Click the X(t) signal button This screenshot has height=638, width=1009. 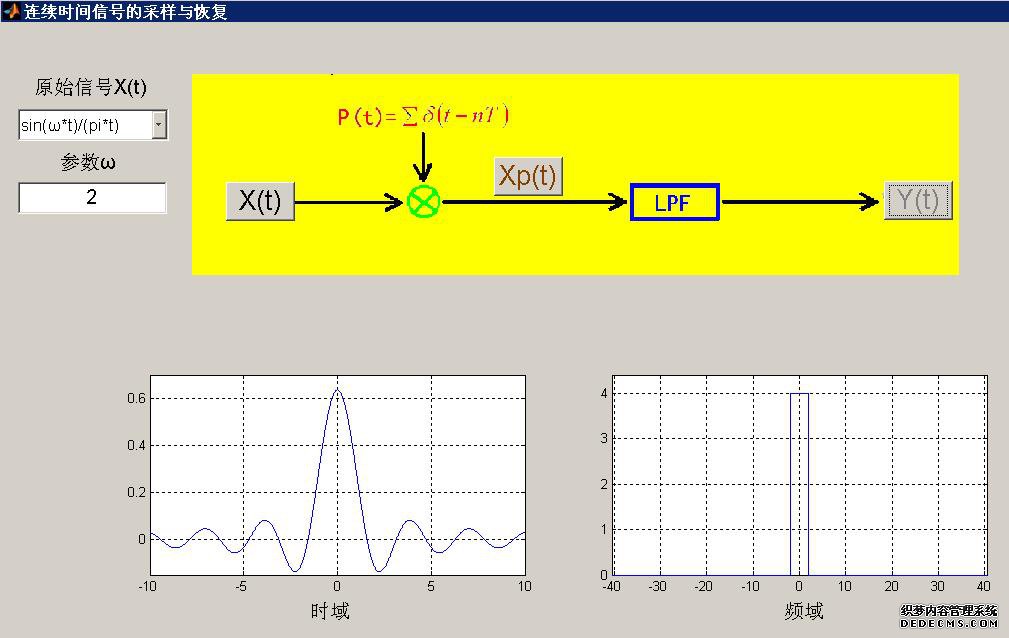tap(261, 202)
